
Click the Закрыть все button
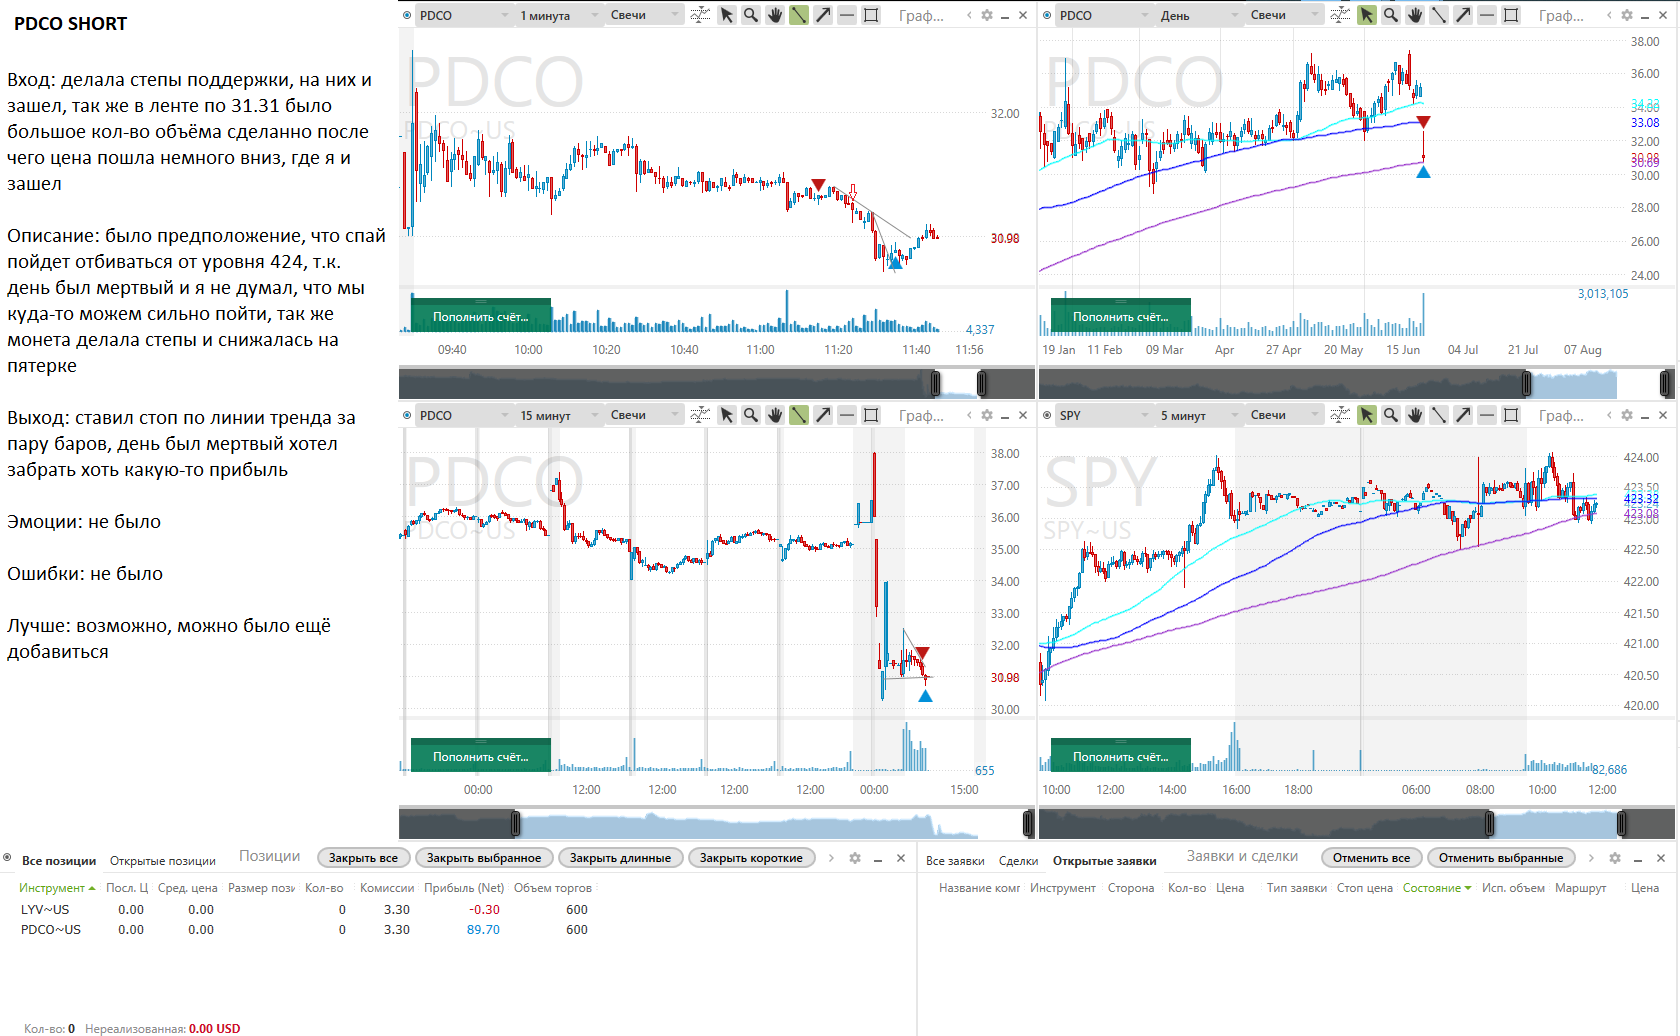pos(363,858)
